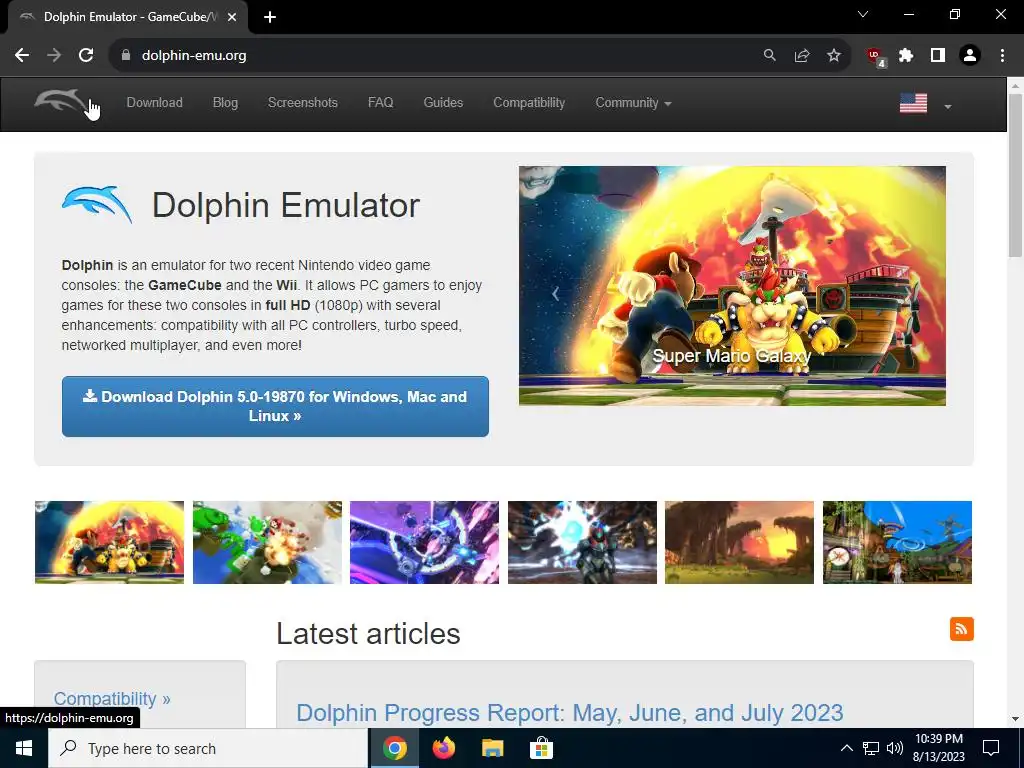Go back with the browser back arrow
Image resolution: width=1024 pixels, height=768 pixels.
pyautogui.click(x=22, y=56)
